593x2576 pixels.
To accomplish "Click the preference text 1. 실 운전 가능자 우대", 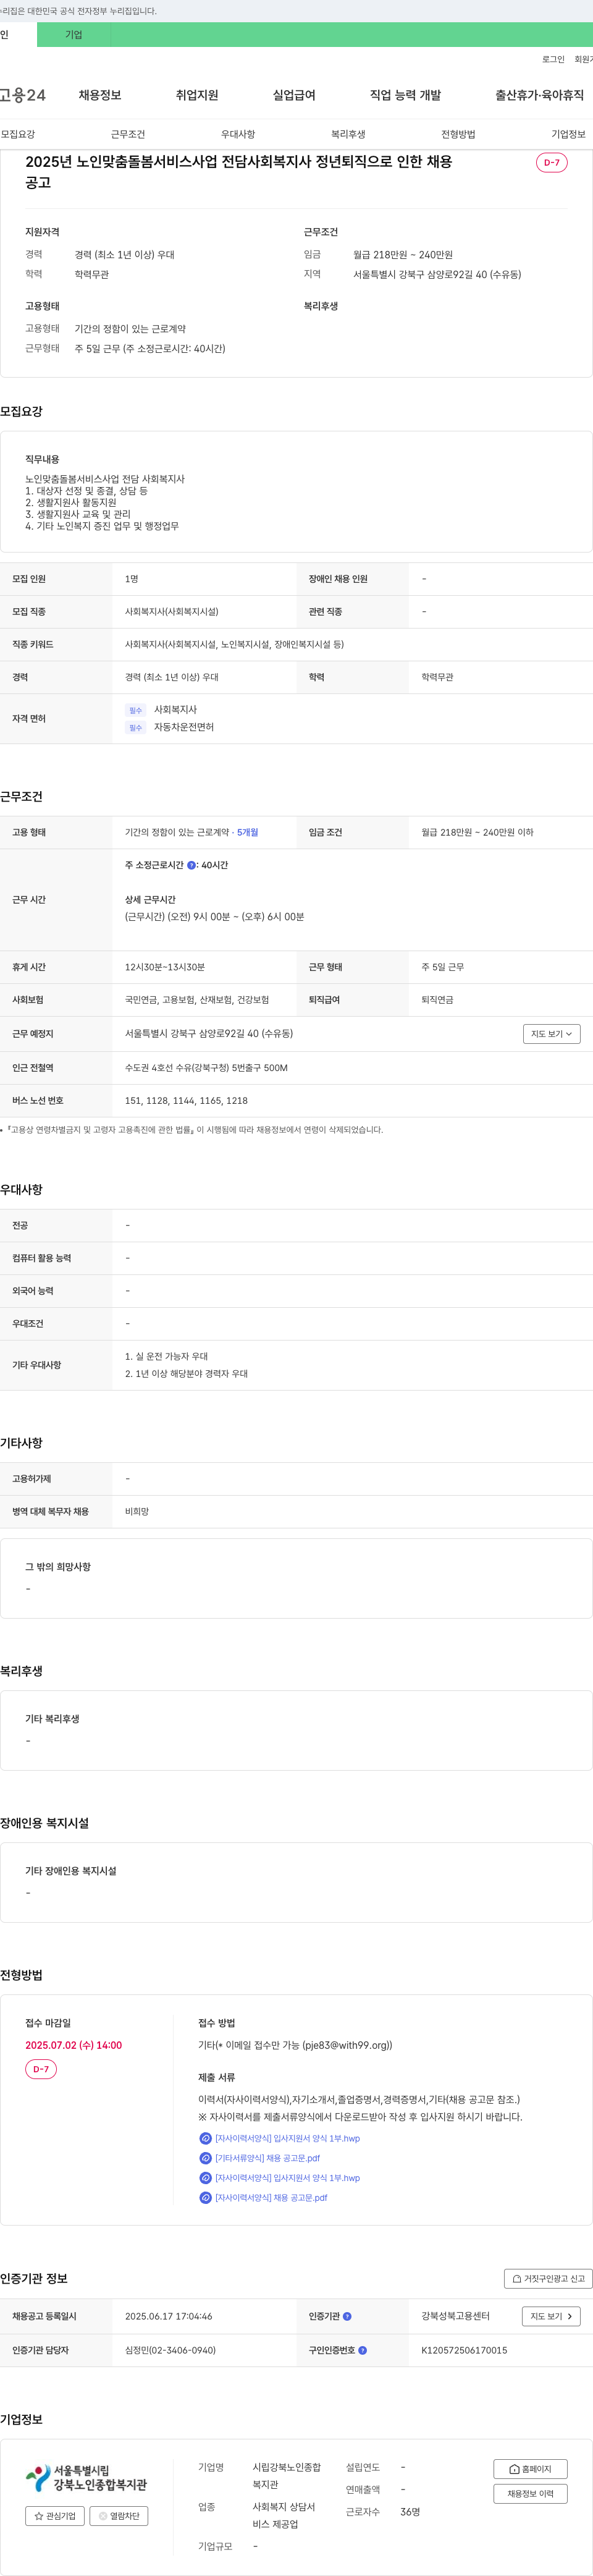I will tap(166, 1356).
